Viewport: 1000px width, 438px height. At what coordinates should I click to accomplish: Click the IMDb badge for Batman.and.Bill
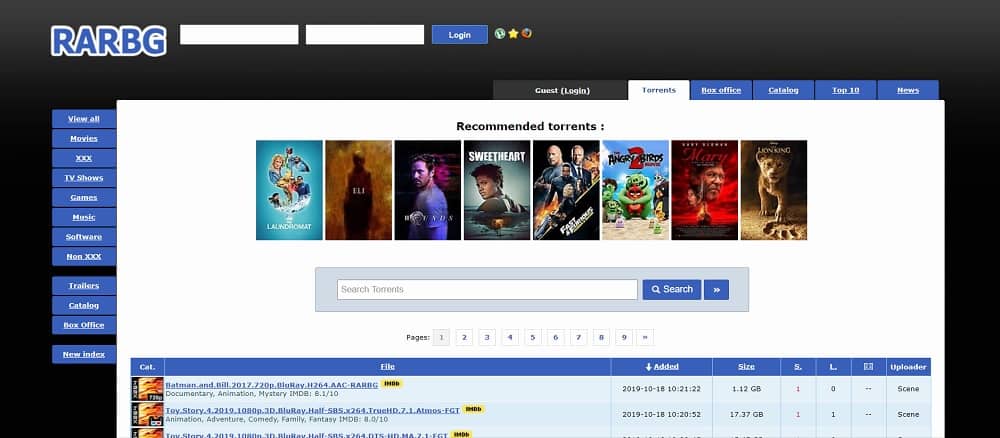point(392,384)
